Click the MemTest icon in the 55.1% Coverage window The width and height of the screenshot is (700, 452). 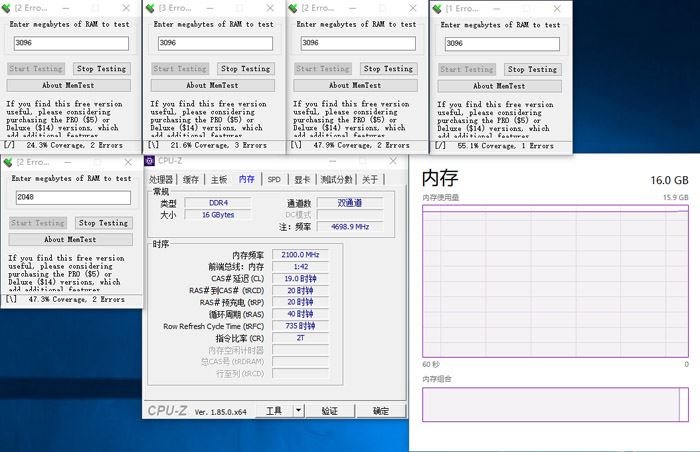[438, 8]
